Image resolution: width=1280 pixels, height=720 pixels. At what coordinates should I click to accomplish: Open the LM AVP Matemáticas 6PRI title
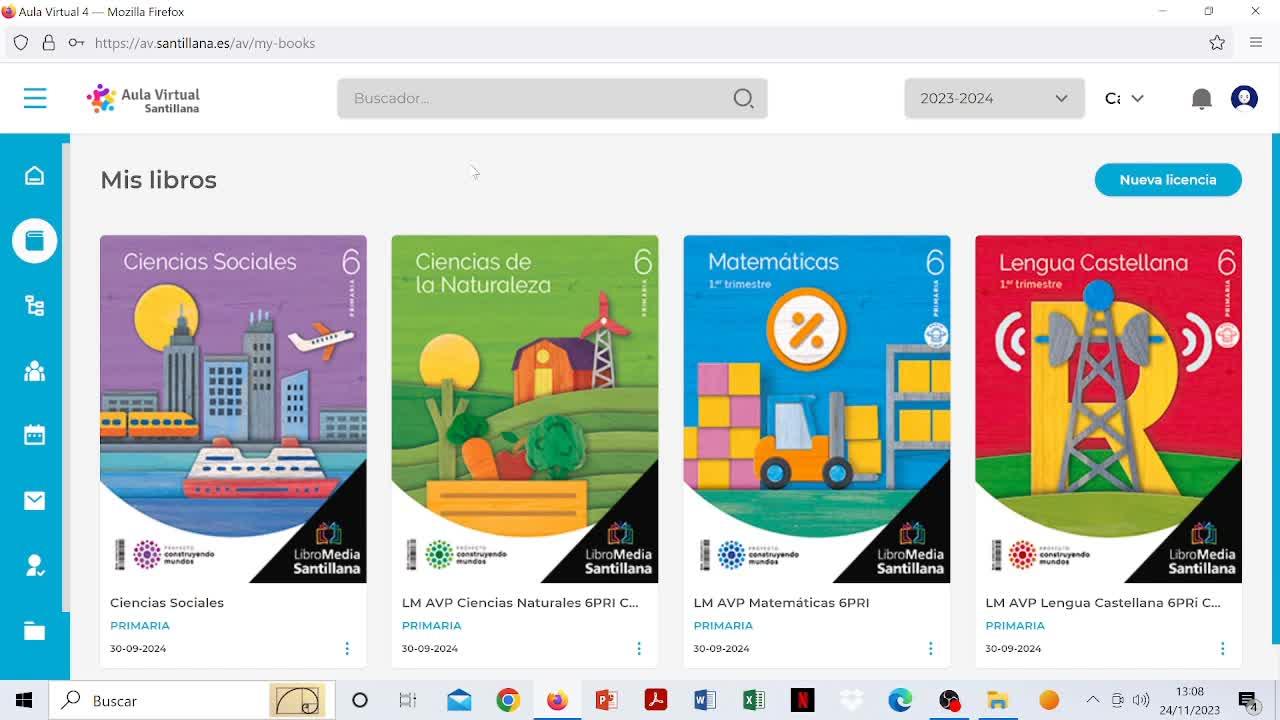pos(781,603)
